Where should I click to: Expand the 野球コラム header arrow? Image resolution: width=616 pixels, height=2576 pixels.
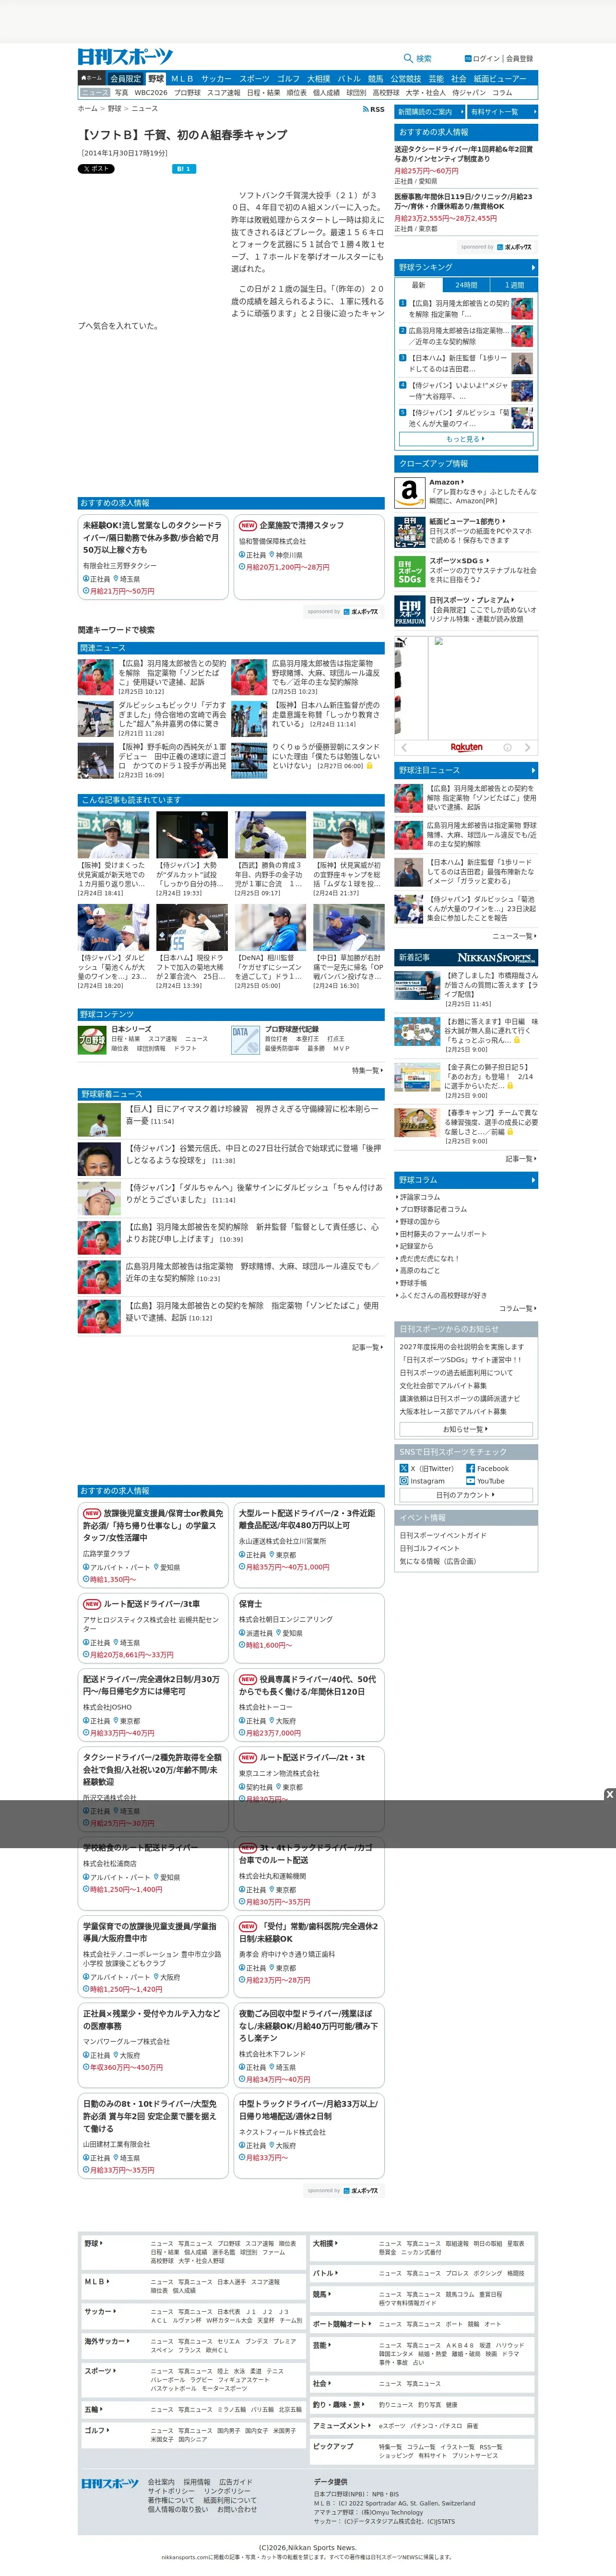pos(533,1180)
